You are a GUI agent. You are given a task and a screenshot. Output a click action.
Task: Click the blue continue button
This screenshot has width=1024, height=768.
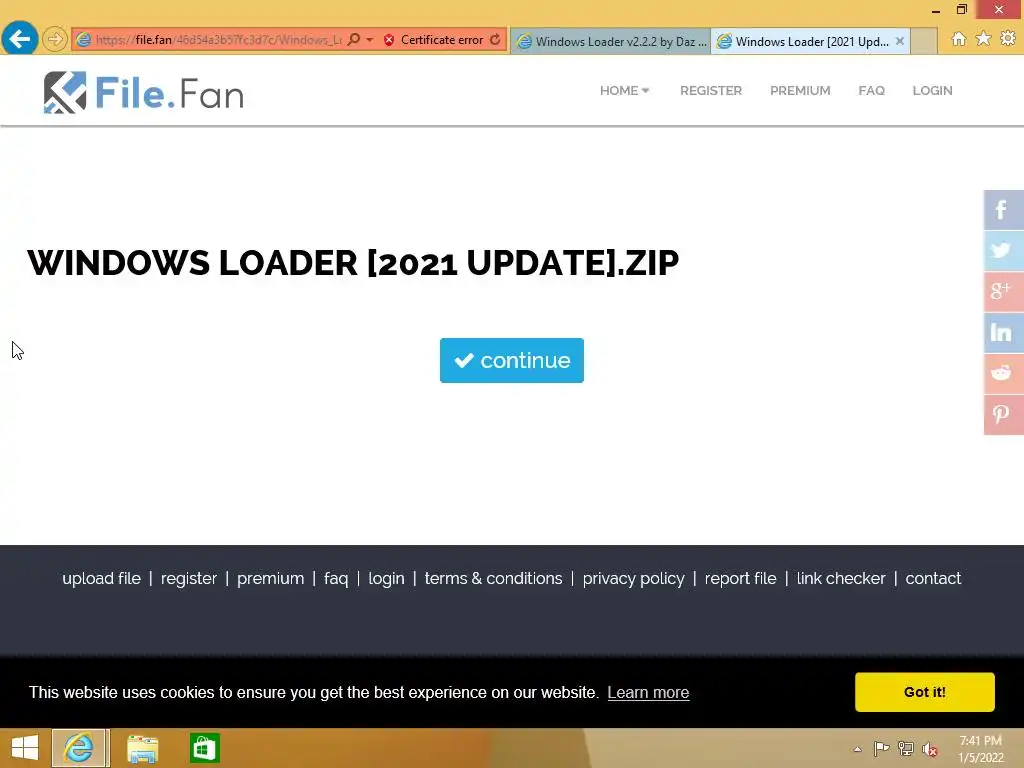click(511, 360)
